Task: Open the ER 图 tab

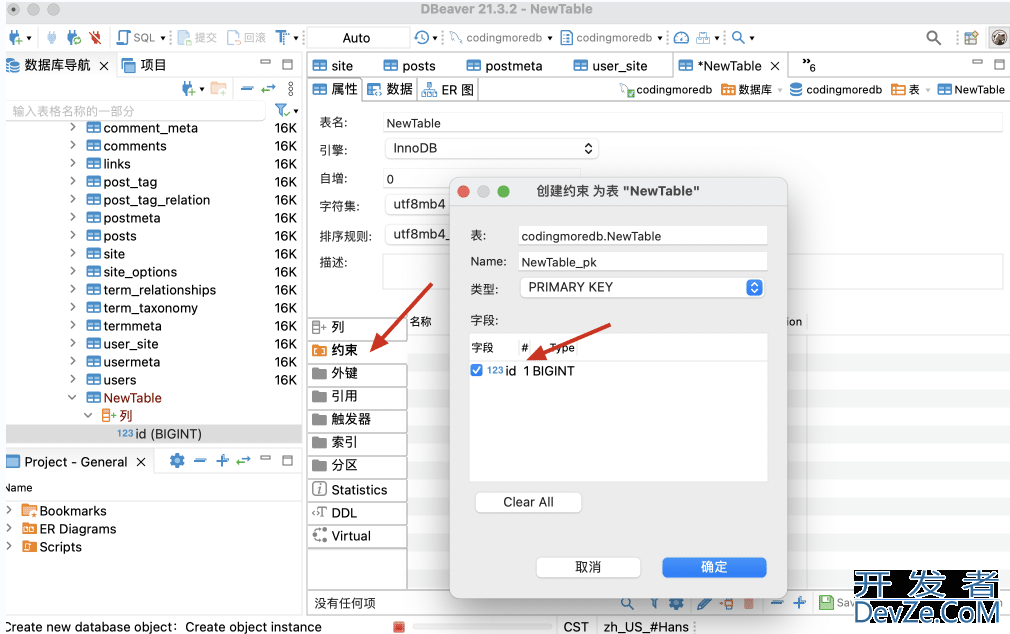Action: point(448,90)
